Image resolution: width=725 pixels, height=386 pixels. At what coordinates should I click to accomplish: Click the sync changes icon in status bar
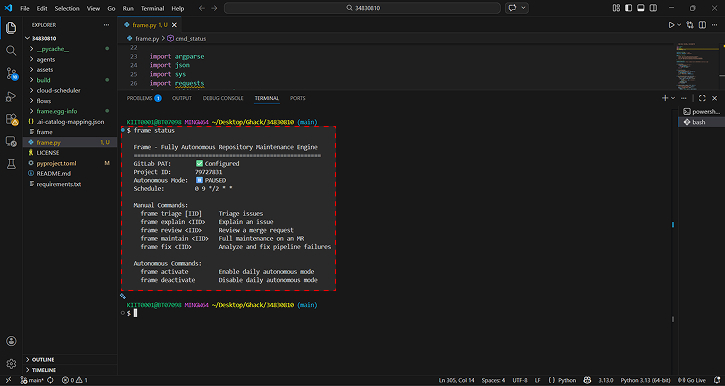50,380
